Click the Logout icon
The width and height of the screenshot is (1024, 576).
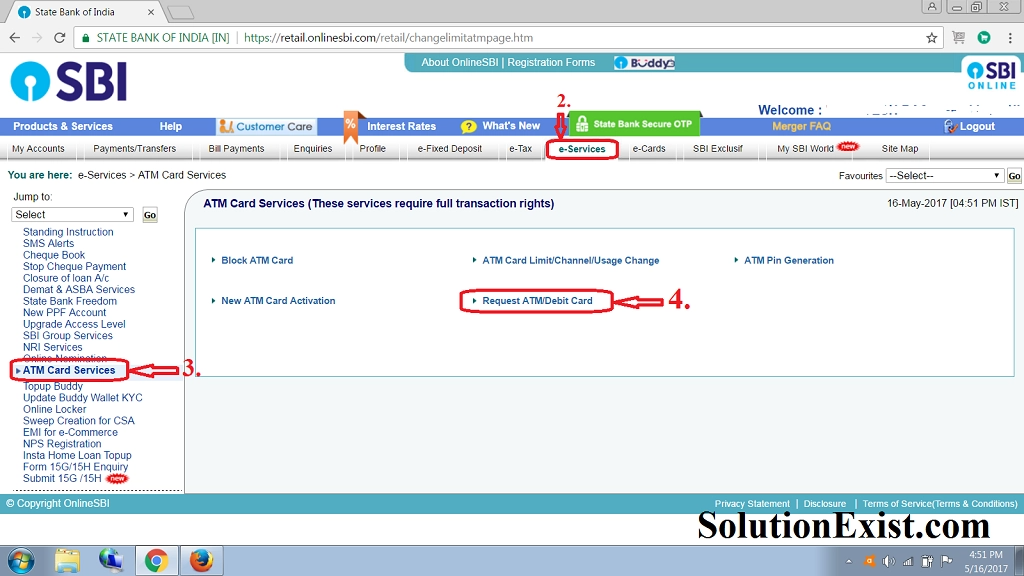[x=950, y=127]
